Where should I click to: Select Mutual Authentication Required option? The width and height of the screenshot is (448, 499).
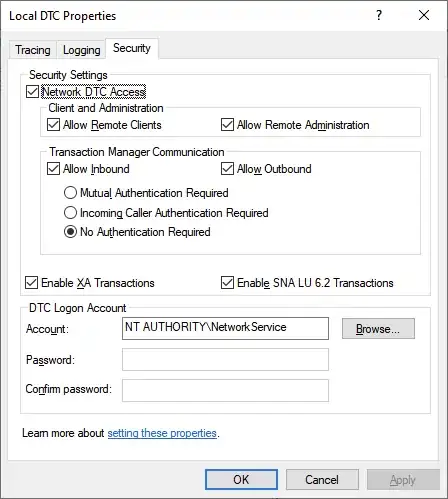click(x=70, y=193)
